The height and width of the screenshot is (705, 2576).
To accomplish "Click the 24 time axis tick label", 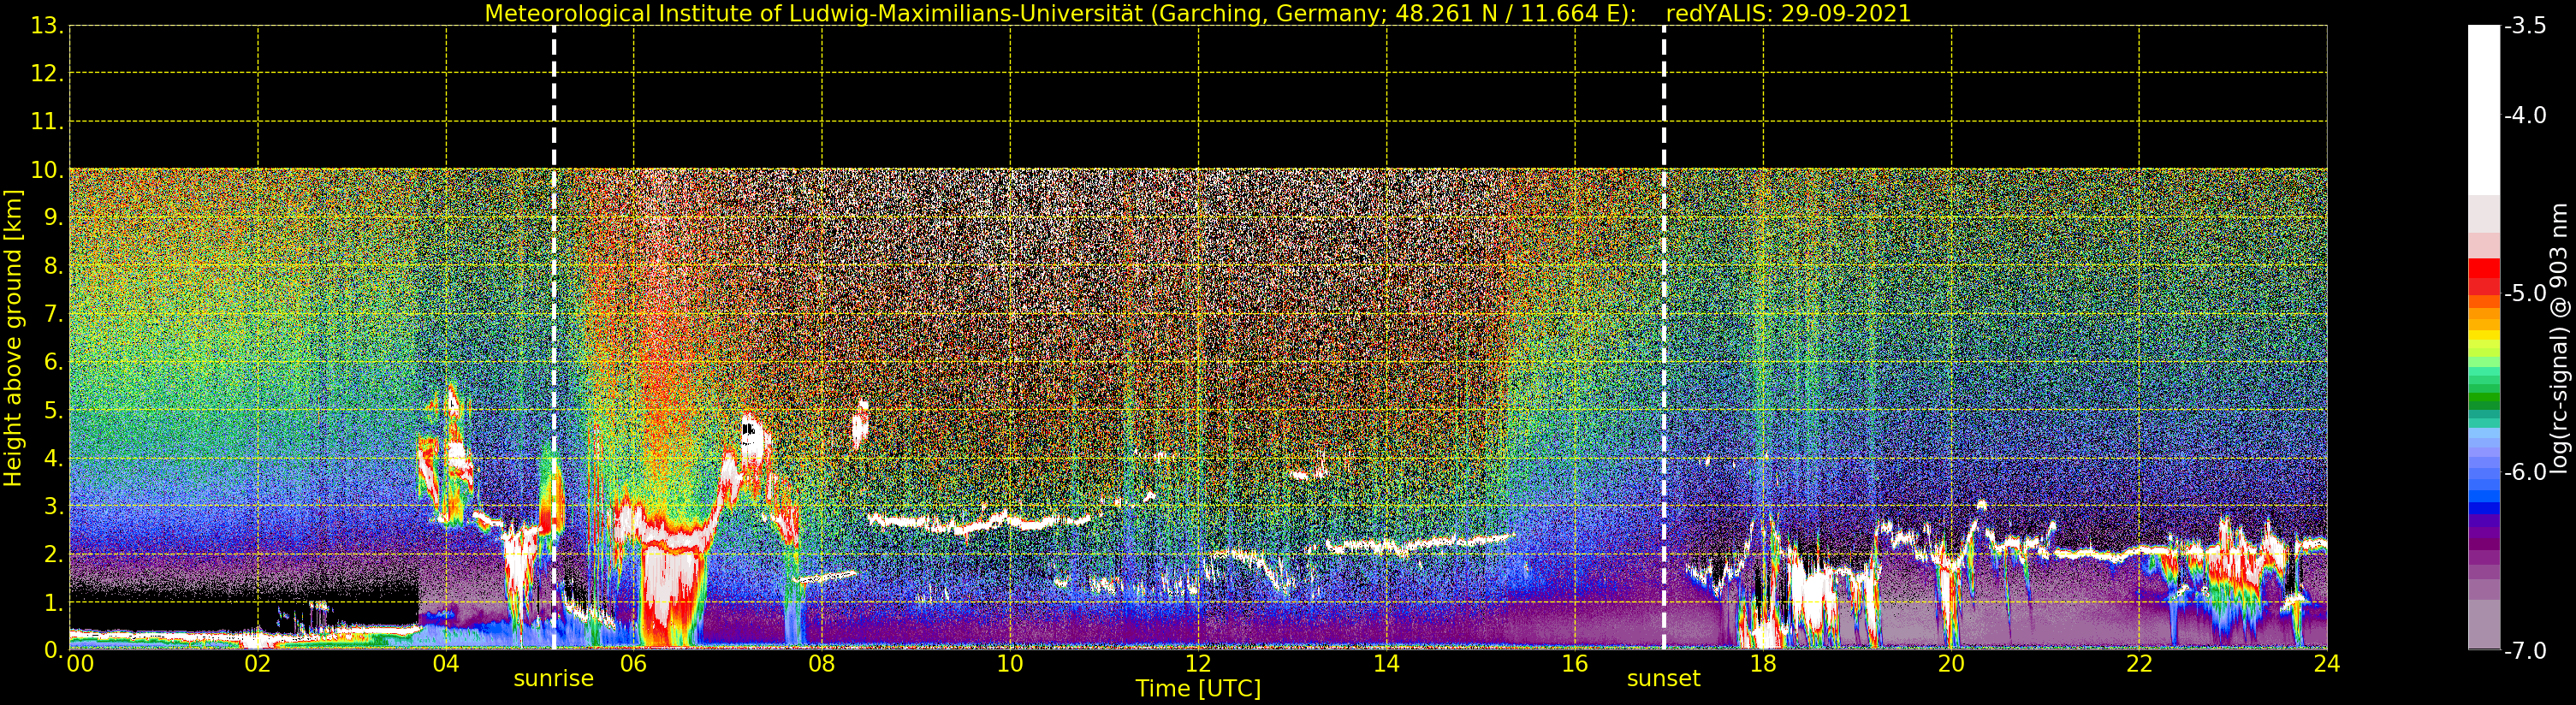I will tap(2327, 663).
